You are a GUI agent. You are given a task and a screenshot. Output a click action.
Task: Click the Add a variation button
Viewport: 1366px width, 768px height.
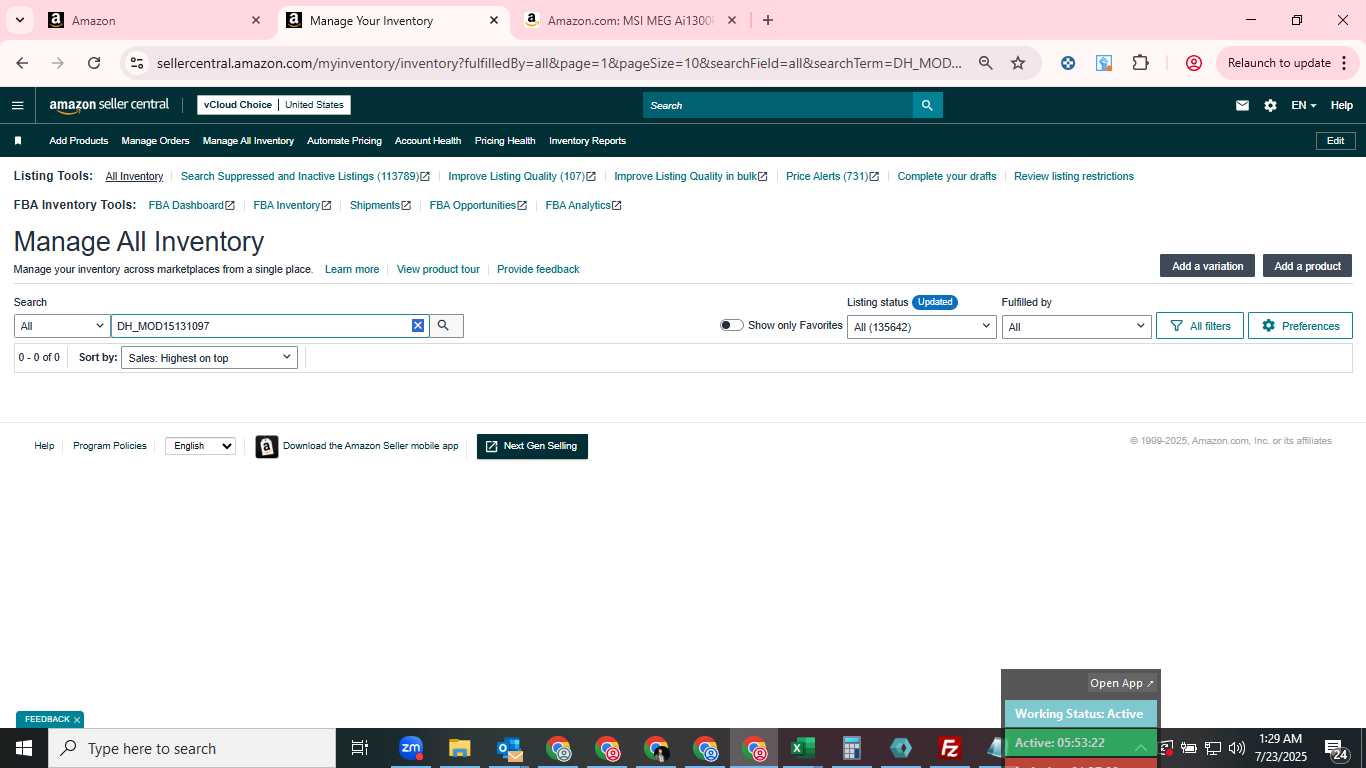(1207, 266)
